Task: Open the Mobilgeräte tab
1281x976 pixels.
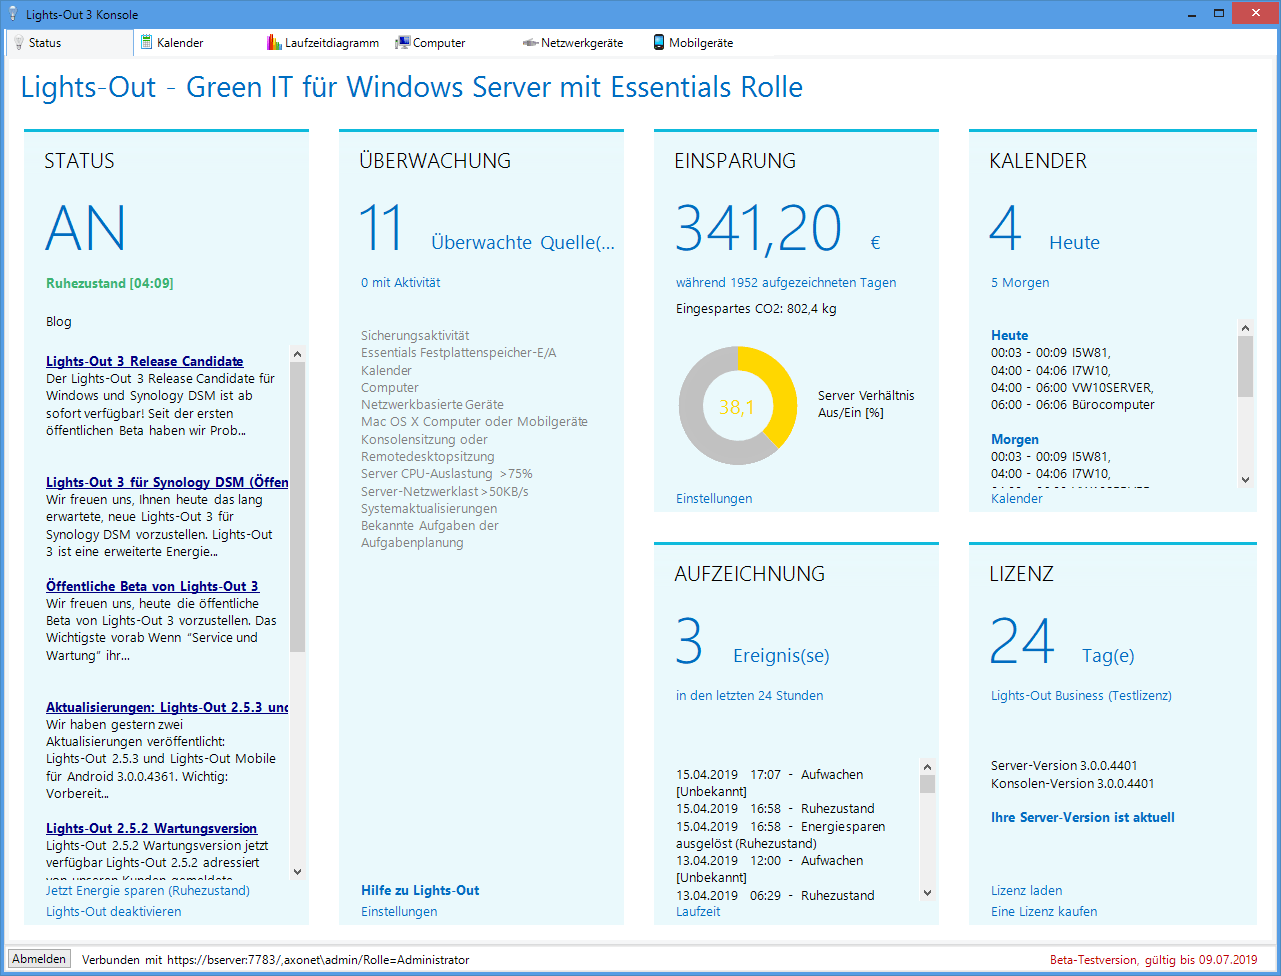Action: [701, 43]
